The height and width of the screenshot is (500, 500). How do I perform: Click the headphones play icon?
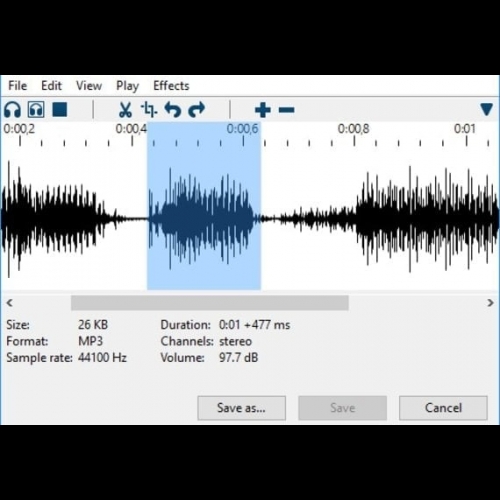pyautogui.click(x=12, y=110)
